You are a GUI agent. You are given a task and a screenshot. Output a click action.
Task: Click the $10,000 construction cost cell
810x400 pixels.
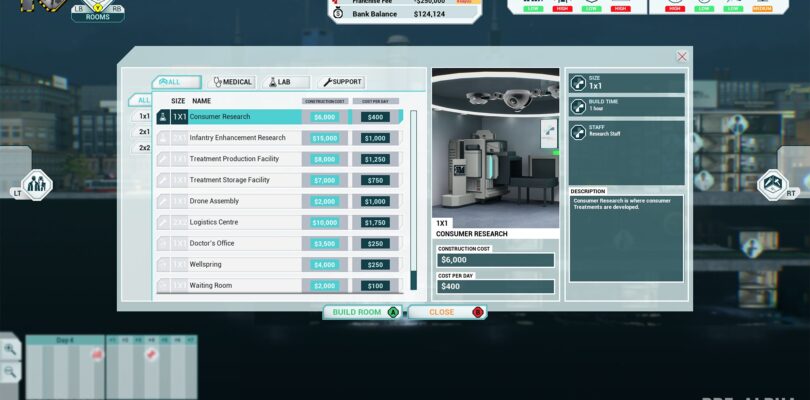[325, 223]
